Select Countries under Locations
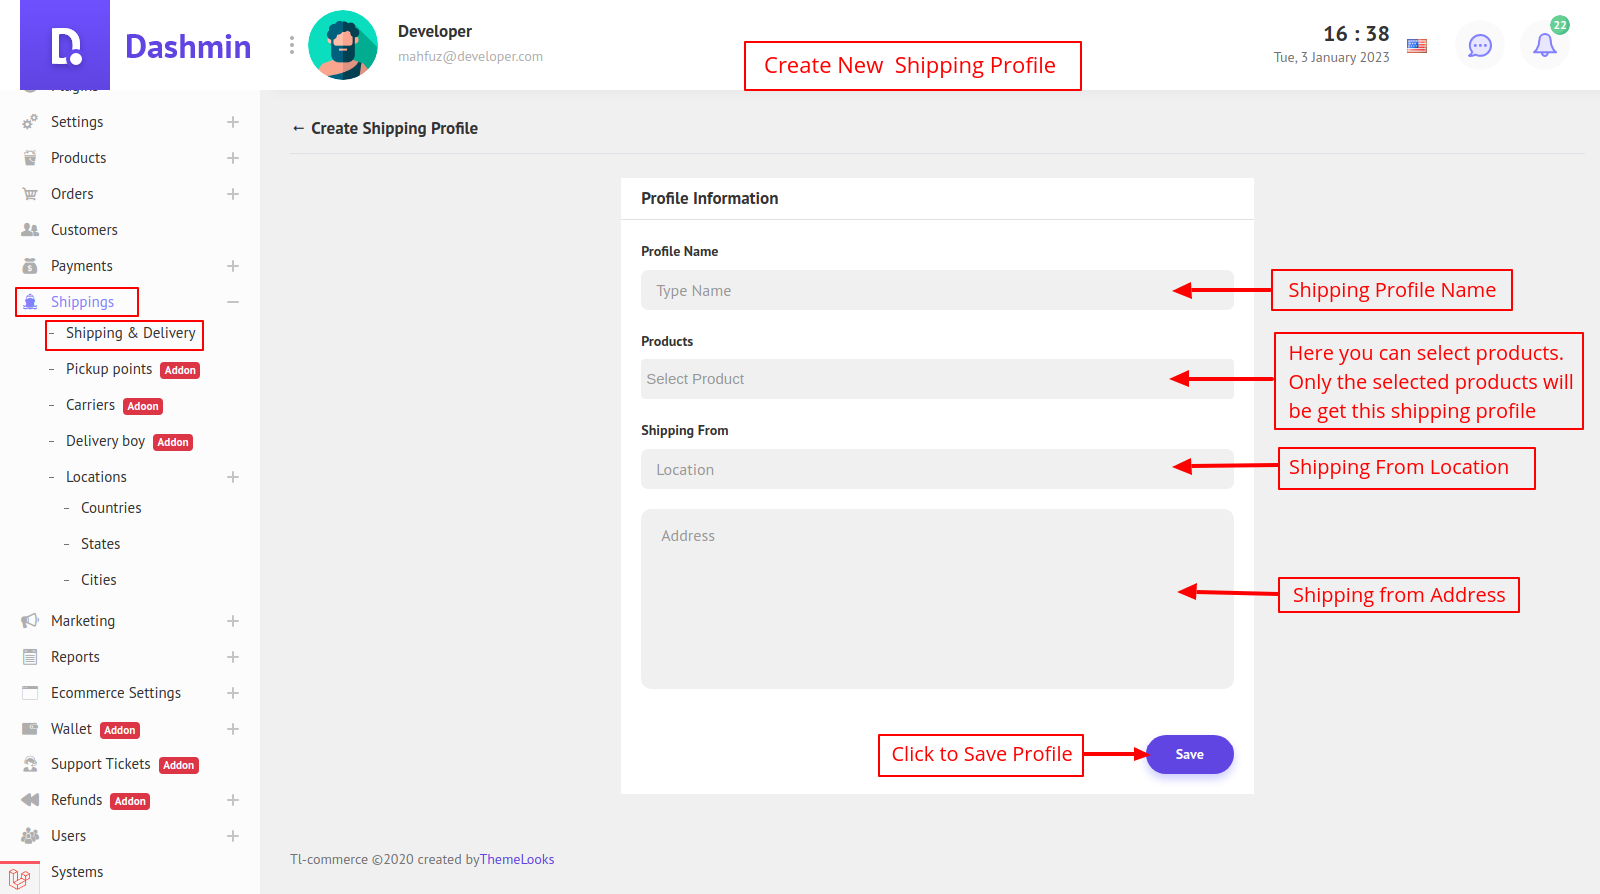 (x=111, y=508)
